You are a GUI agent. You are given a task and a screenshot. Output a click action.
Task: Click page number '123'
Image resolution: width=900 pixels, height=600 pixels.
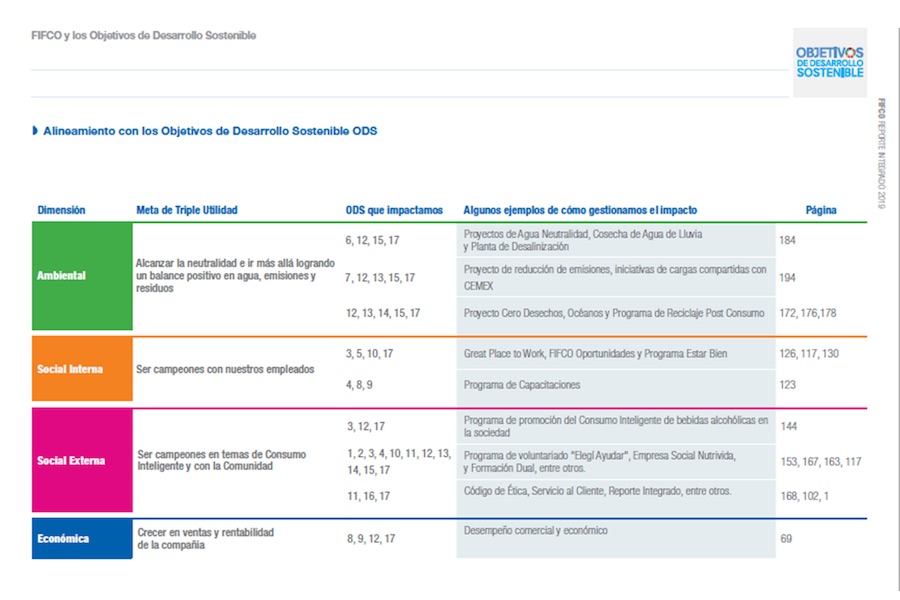[788, 385]
